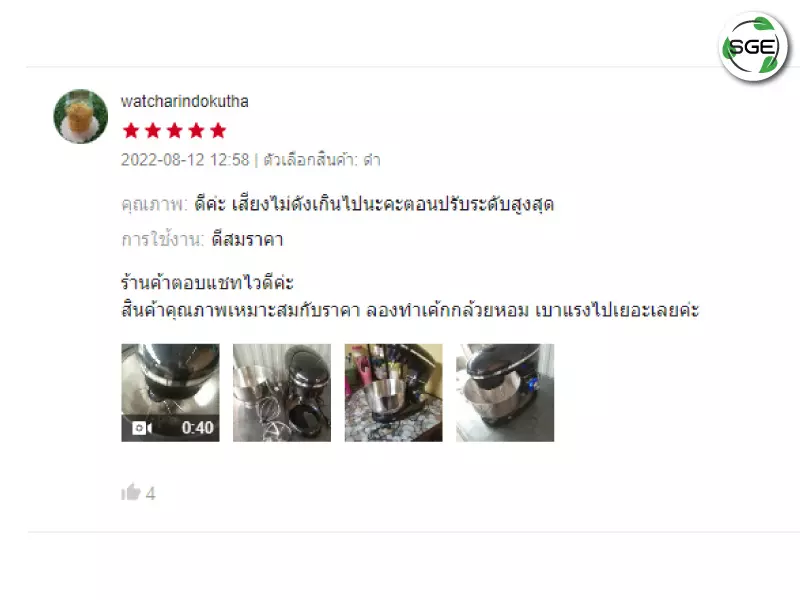Click the first red rating star

pos(131,131)
